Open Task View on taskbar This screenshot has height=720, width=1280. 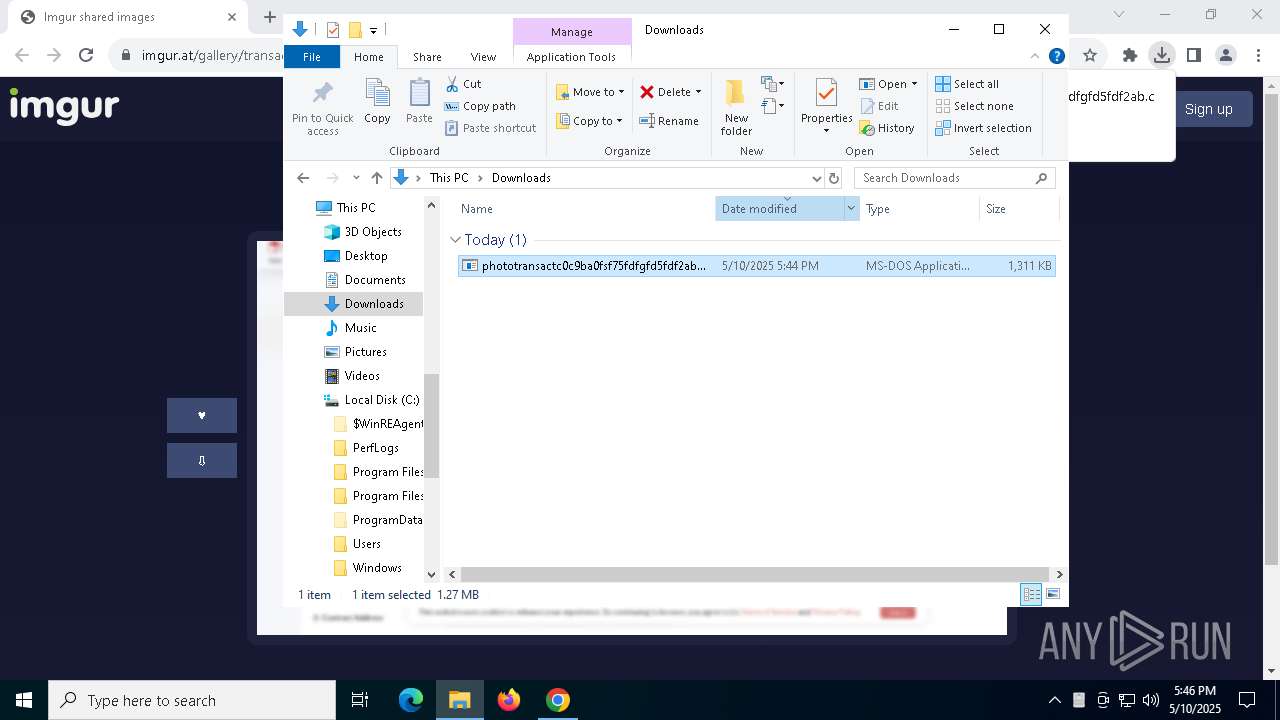(x=360, y=700)
